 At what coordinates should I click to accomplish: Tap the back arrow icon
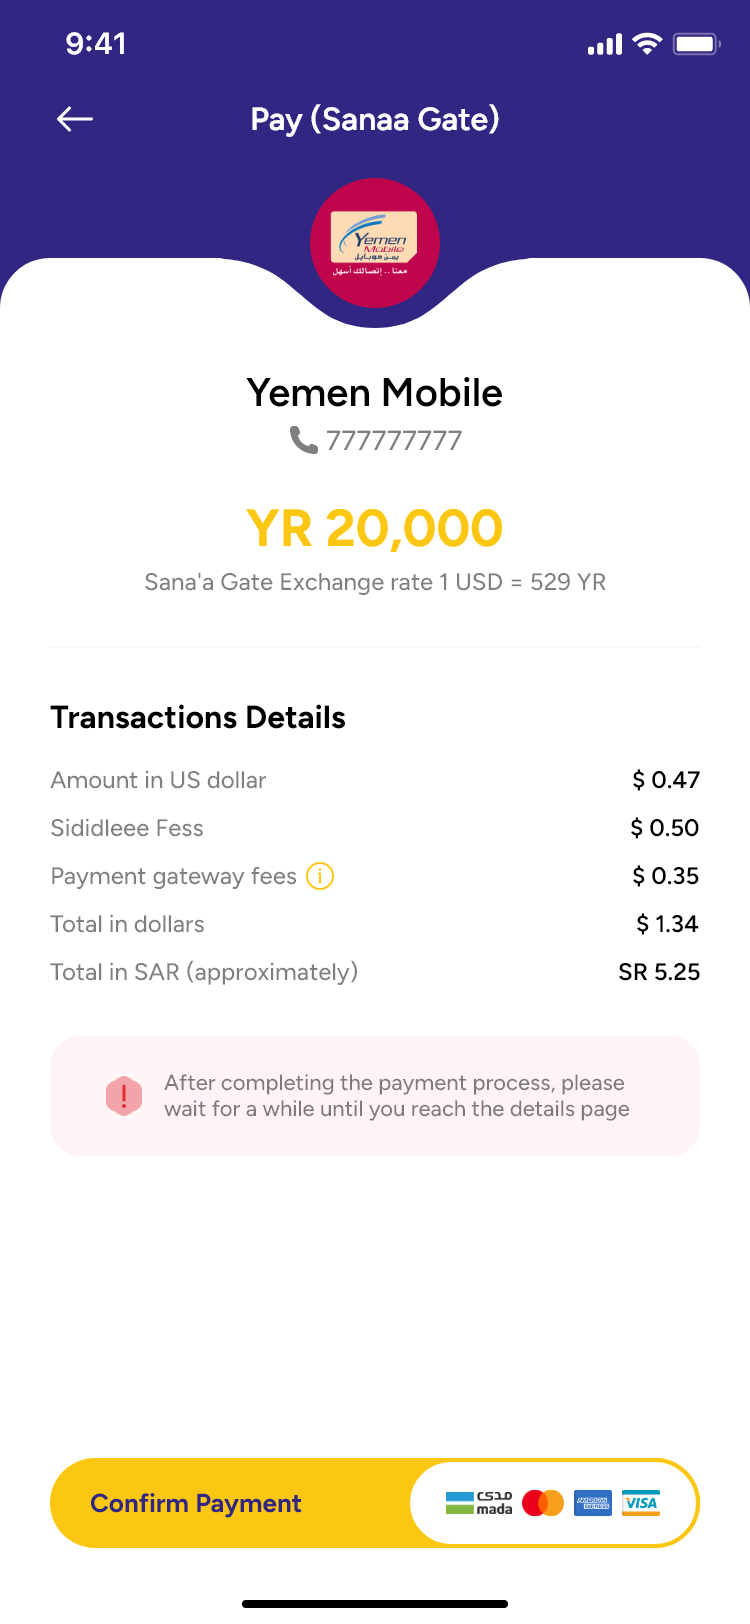75,120
